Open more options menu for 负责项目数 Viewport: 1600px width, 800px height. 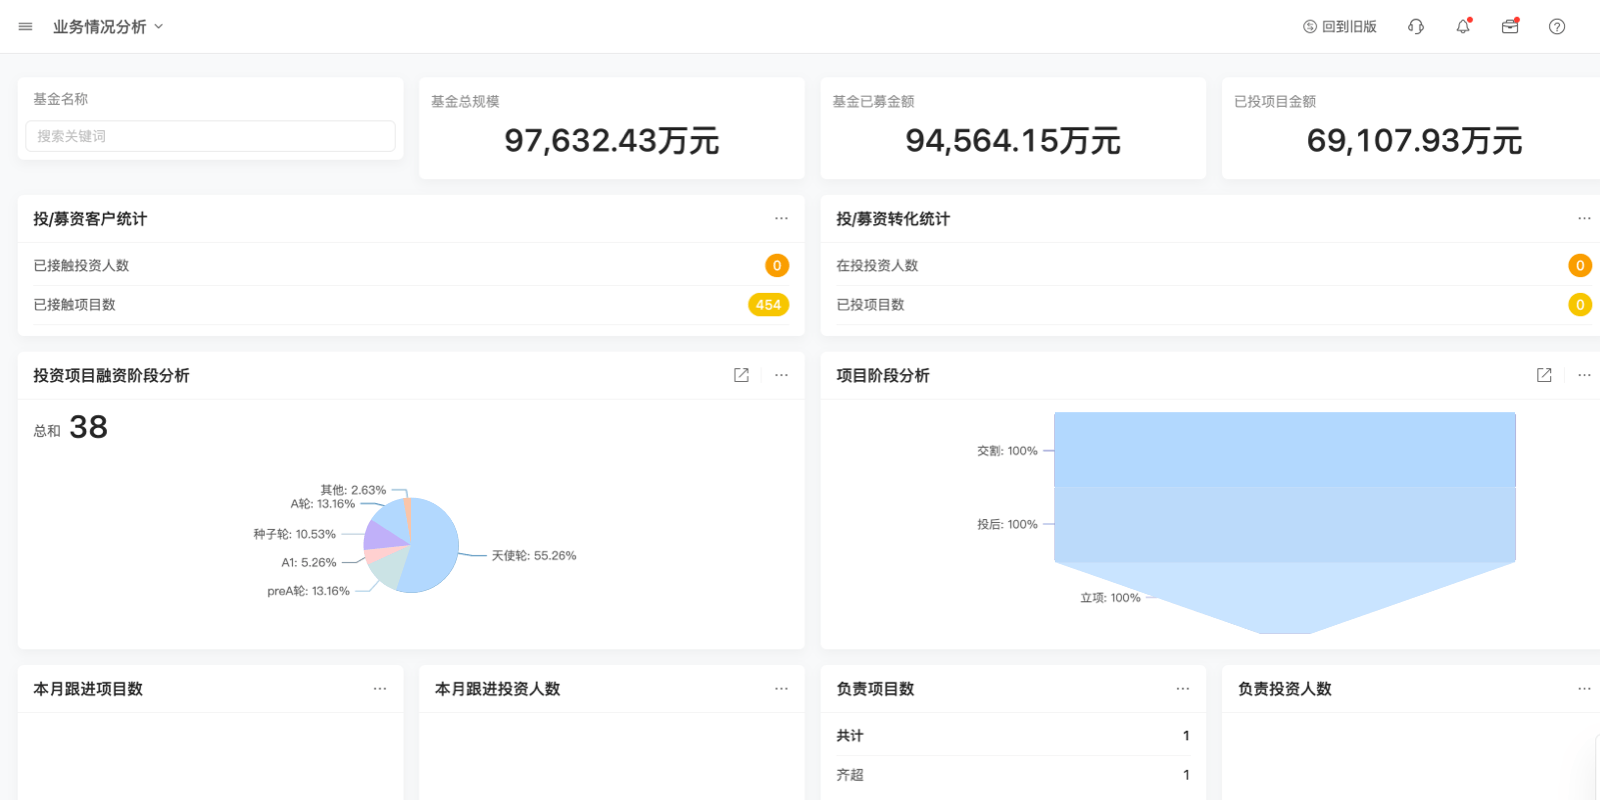pos(1183,689)
